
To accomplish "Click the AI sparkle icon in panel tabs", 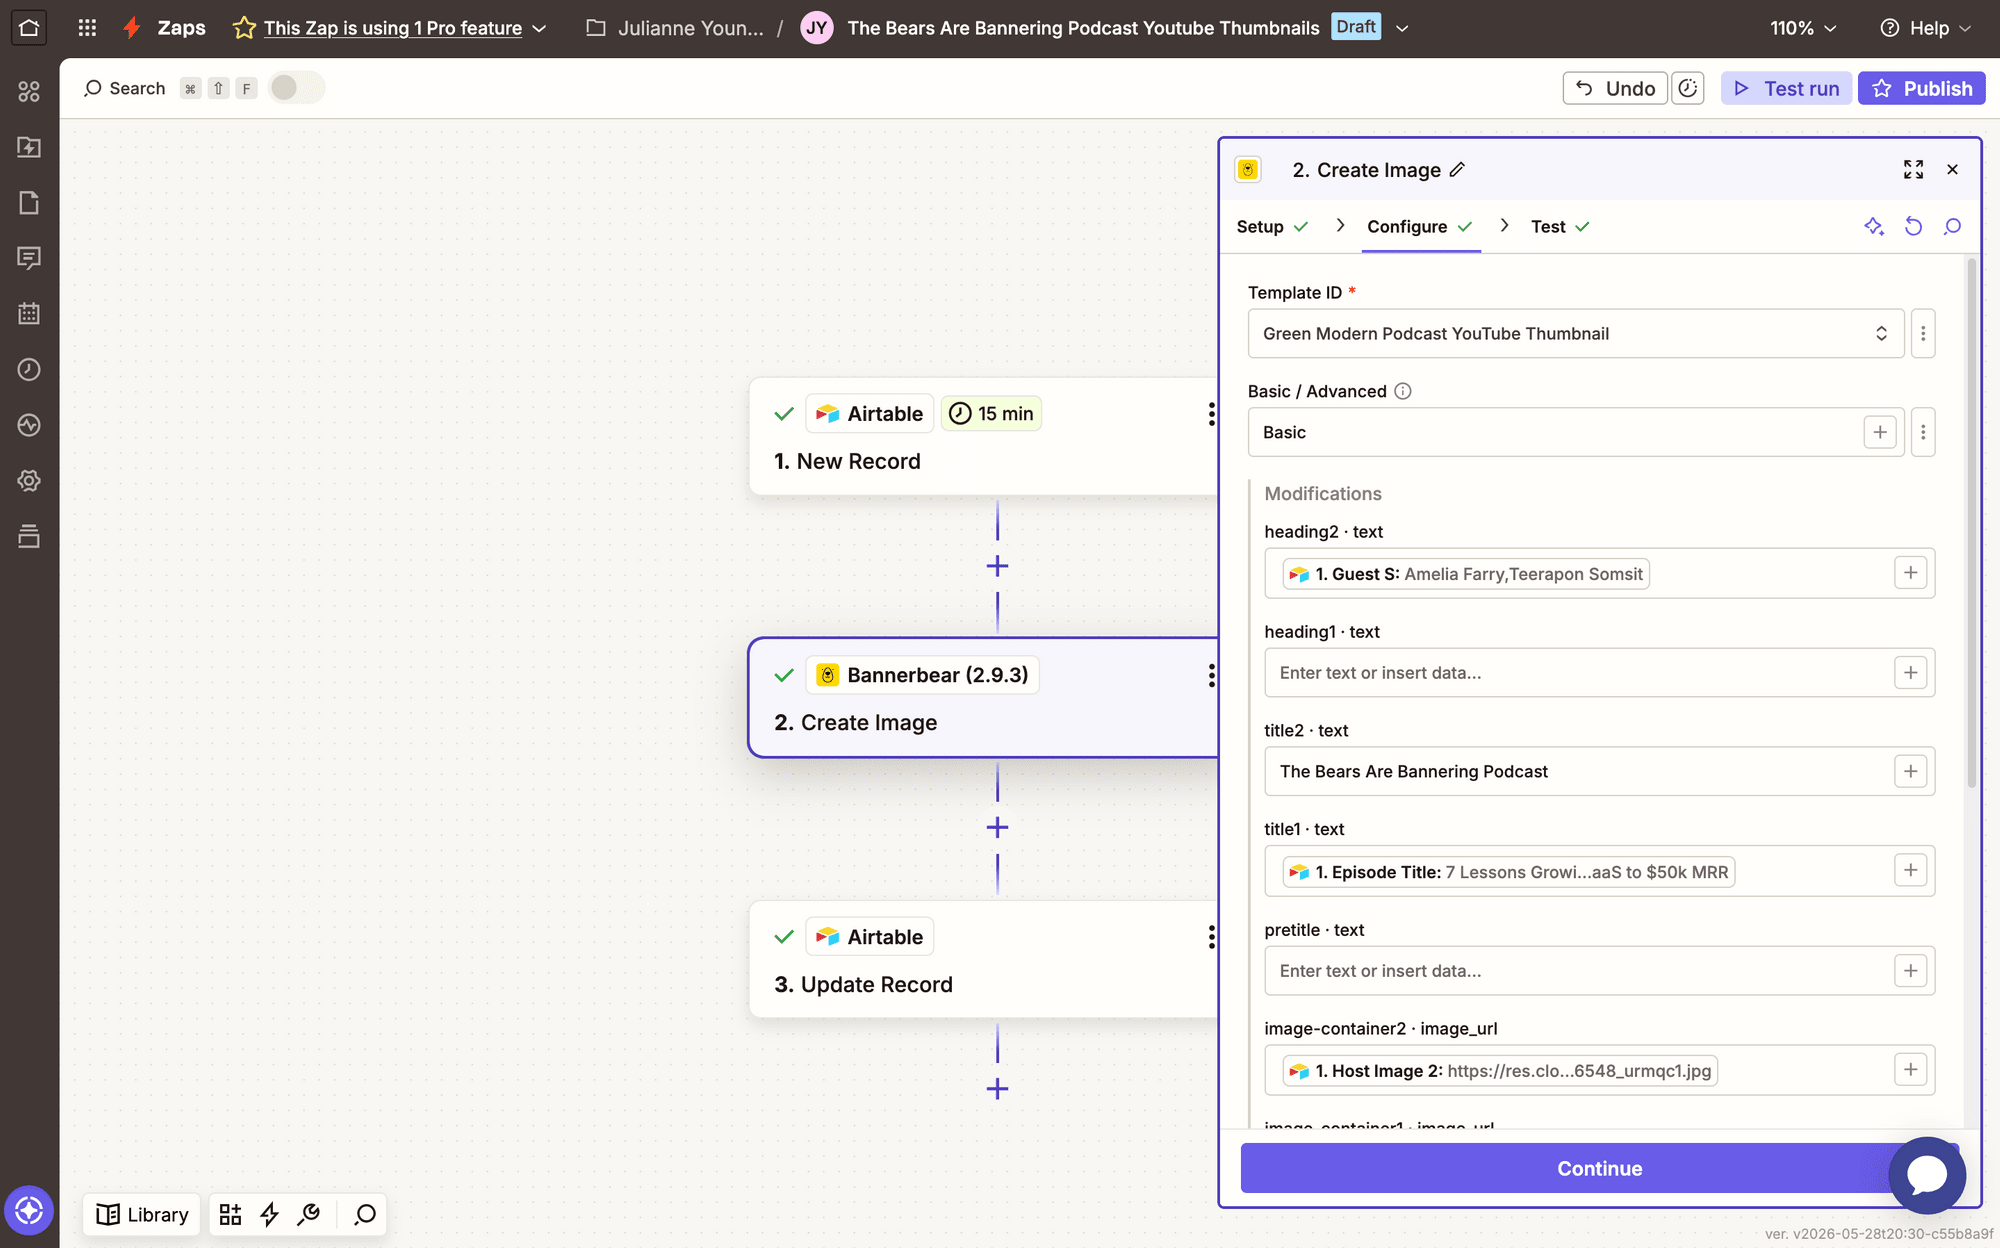I will coord(1874,227).
